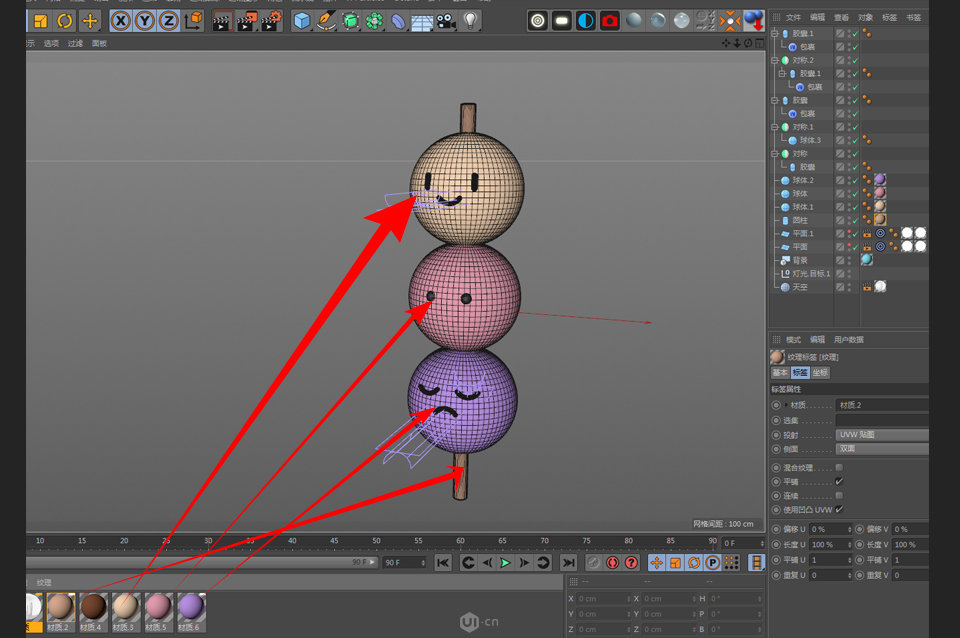Click the subdivision surface generator icon
This screenshot has width=960, height=638.
pyautogui.click(x=350, y=21)
